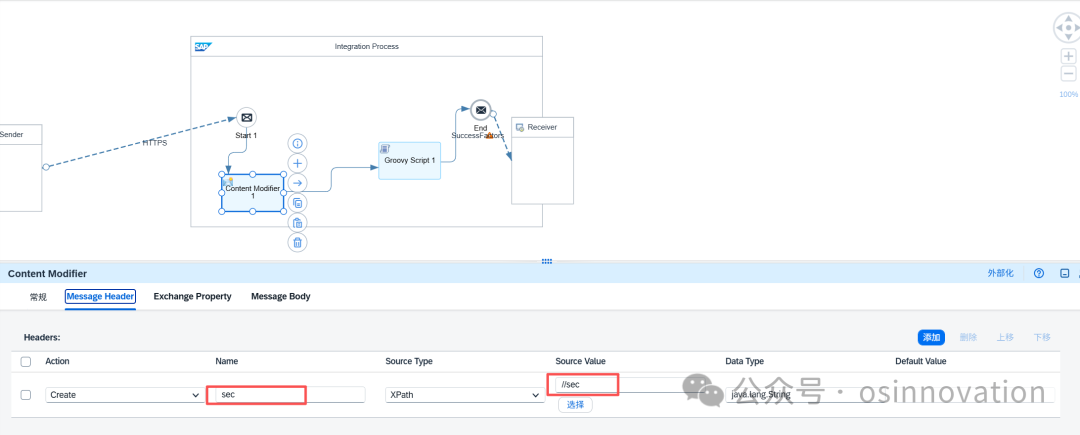
Task: Switch to the 常规 tab
Action: (x=39, y=297)
